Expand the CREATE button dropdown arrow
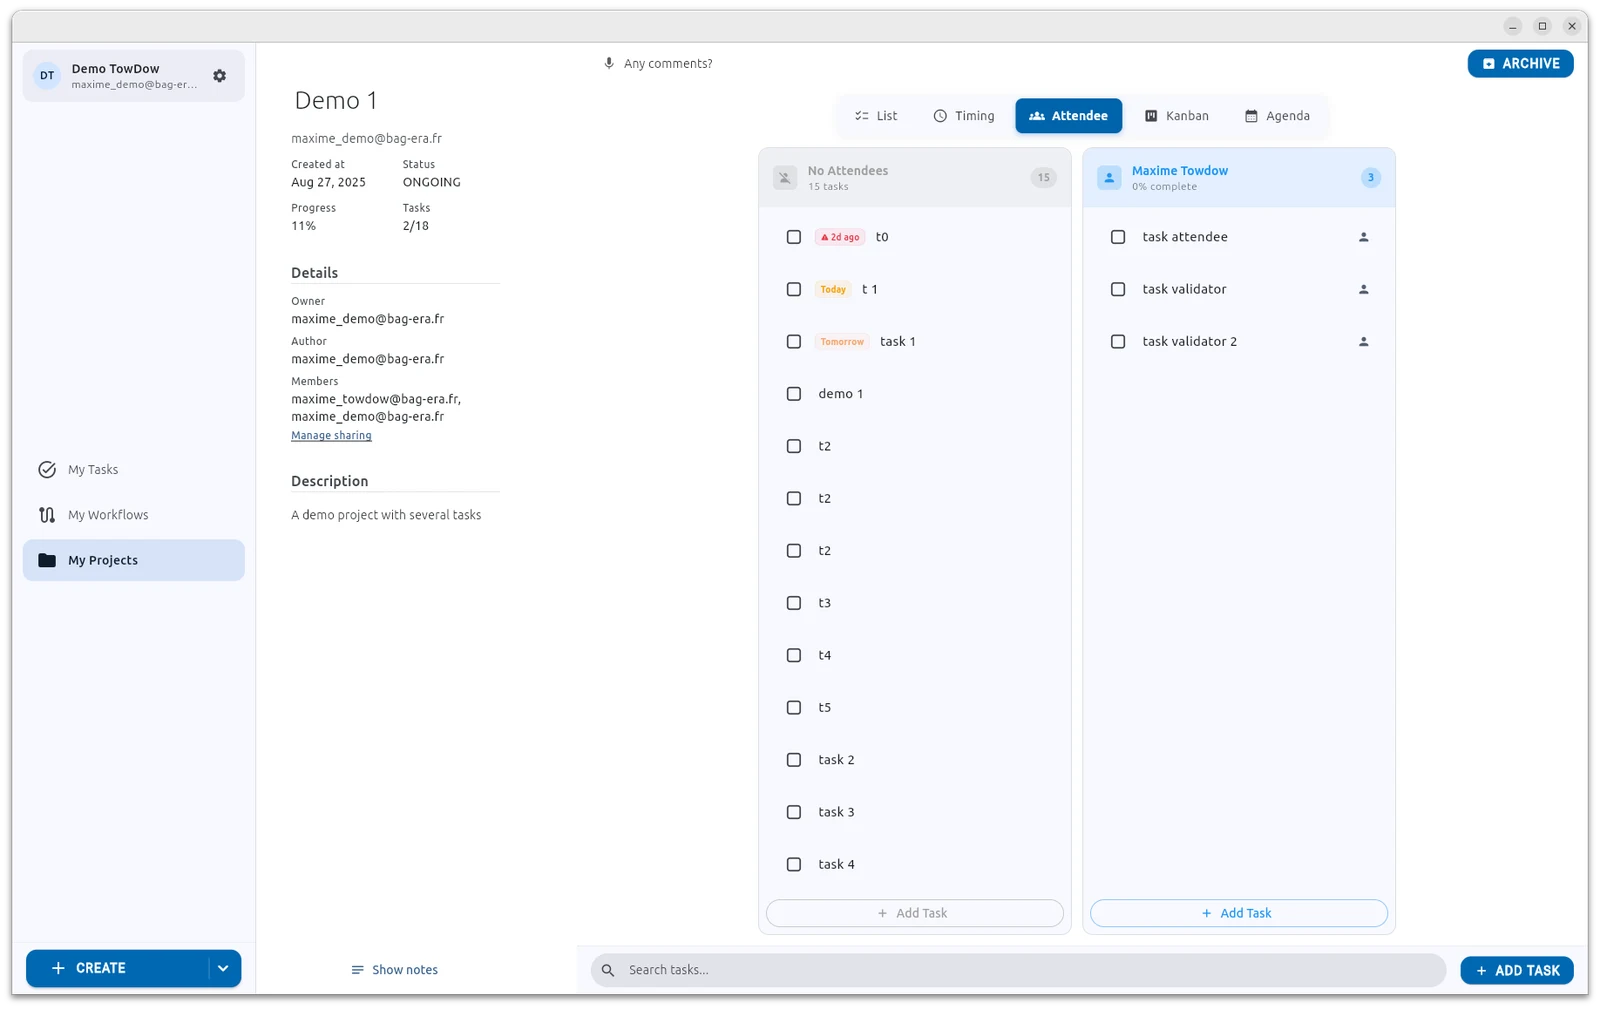1600x1009 pixels. pos(224,968)
